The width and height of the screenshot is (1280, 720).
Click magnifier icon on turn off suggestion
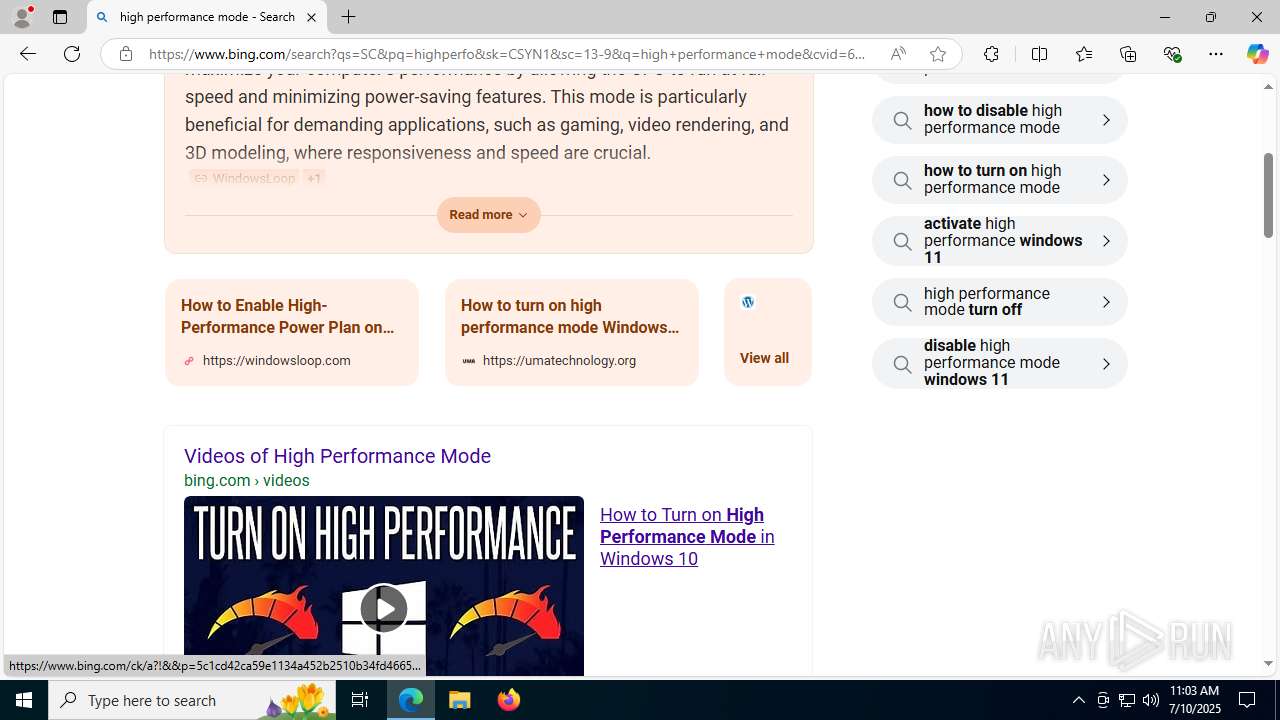pyautogui.click(x=902, y=302)
